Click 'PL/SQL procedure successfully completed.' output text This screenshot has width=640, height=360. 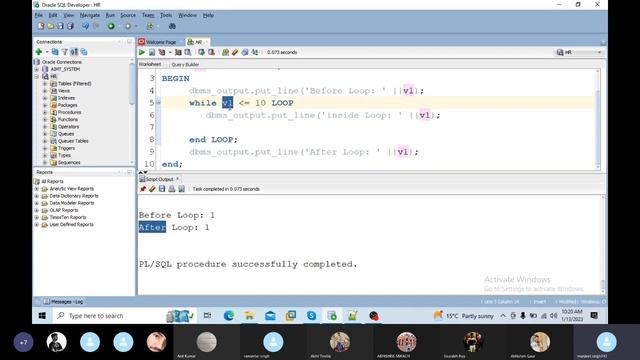248,264
